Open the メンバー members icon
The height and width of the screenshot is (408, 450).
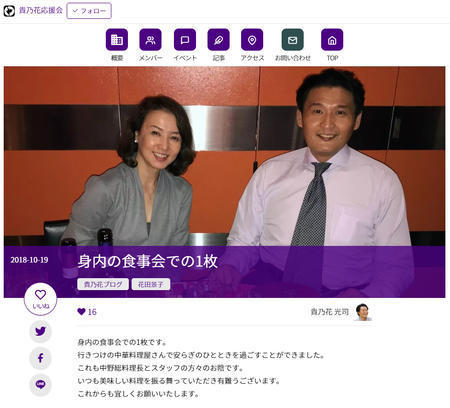coord(150,40)
